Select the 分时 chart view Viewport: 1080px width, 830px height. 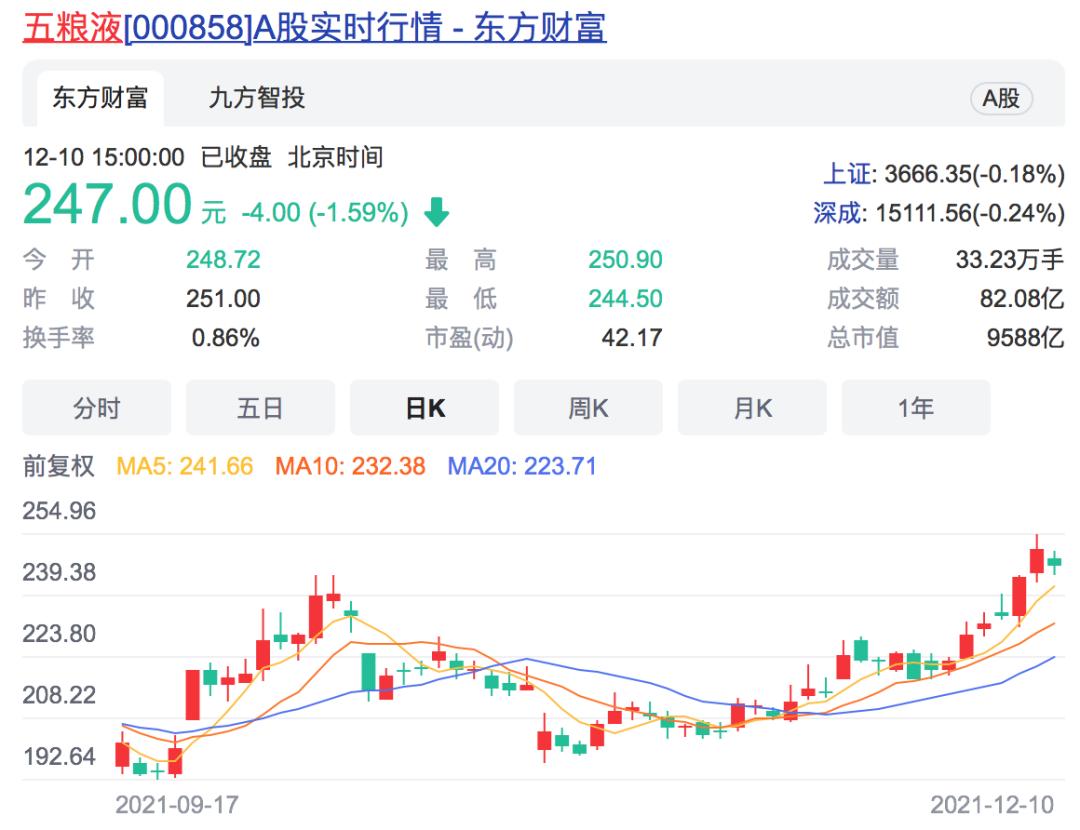click(96, 408)
